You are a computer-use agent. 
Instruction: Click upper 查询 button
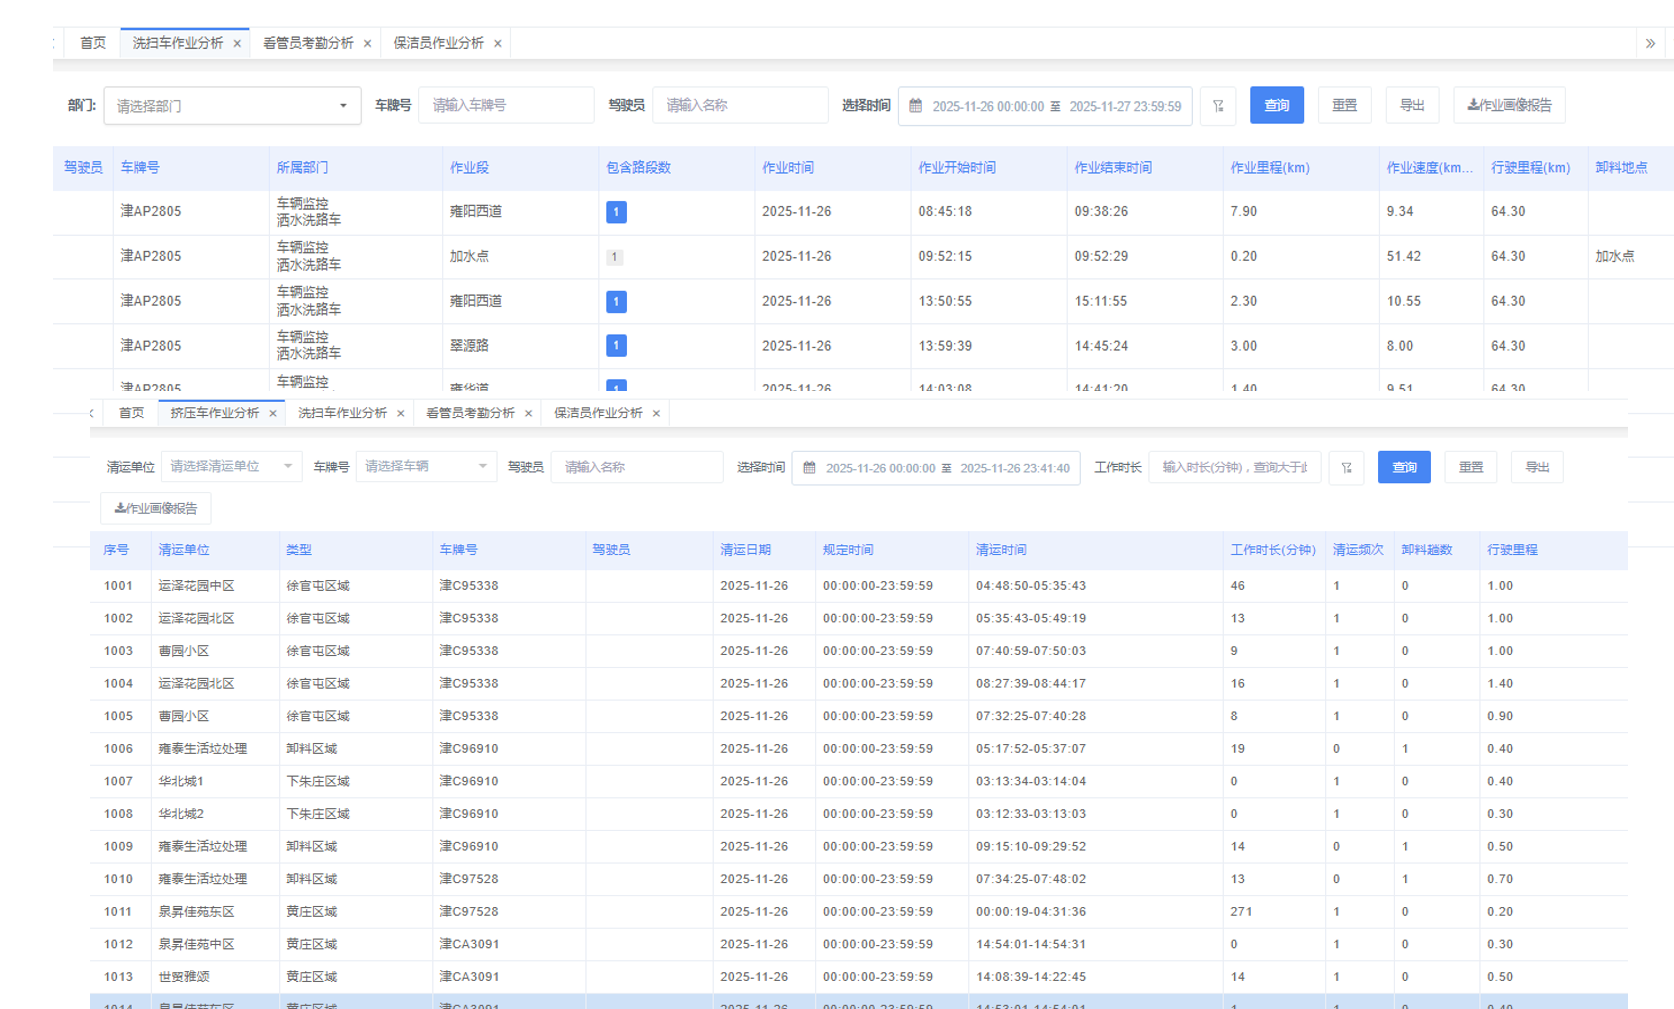pyautogui.click(x=1277, y=106)
